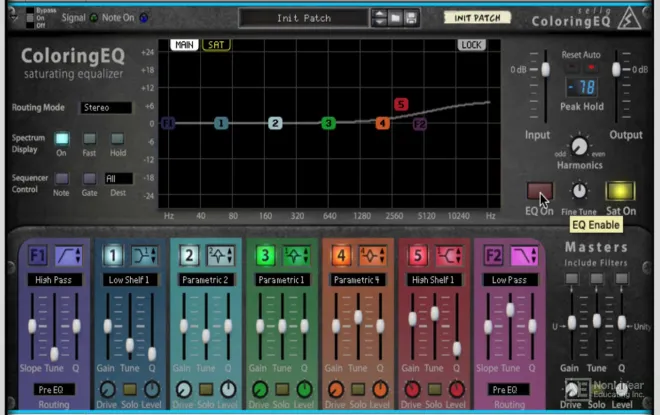The height and width of the screenshot is (415, 660).
Task: Switch to SAT graph tab
Action: [216, 45]
